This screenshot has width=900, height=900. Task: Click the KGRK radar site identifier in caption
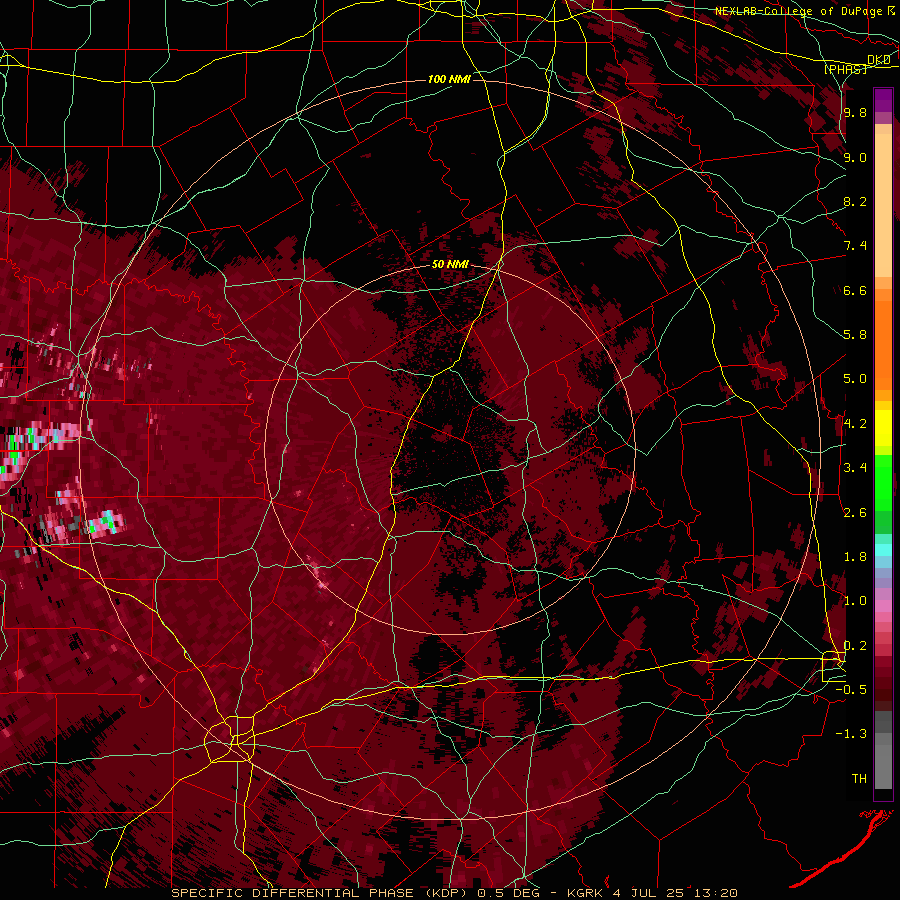[x=587, y=893]
